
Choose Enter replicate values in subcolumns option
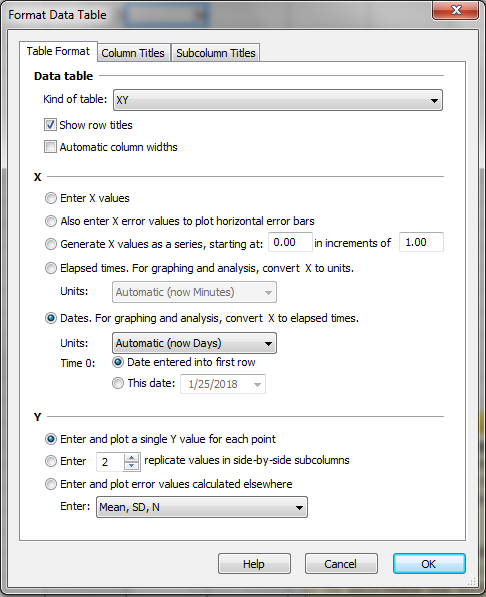(x=51, y=461)
